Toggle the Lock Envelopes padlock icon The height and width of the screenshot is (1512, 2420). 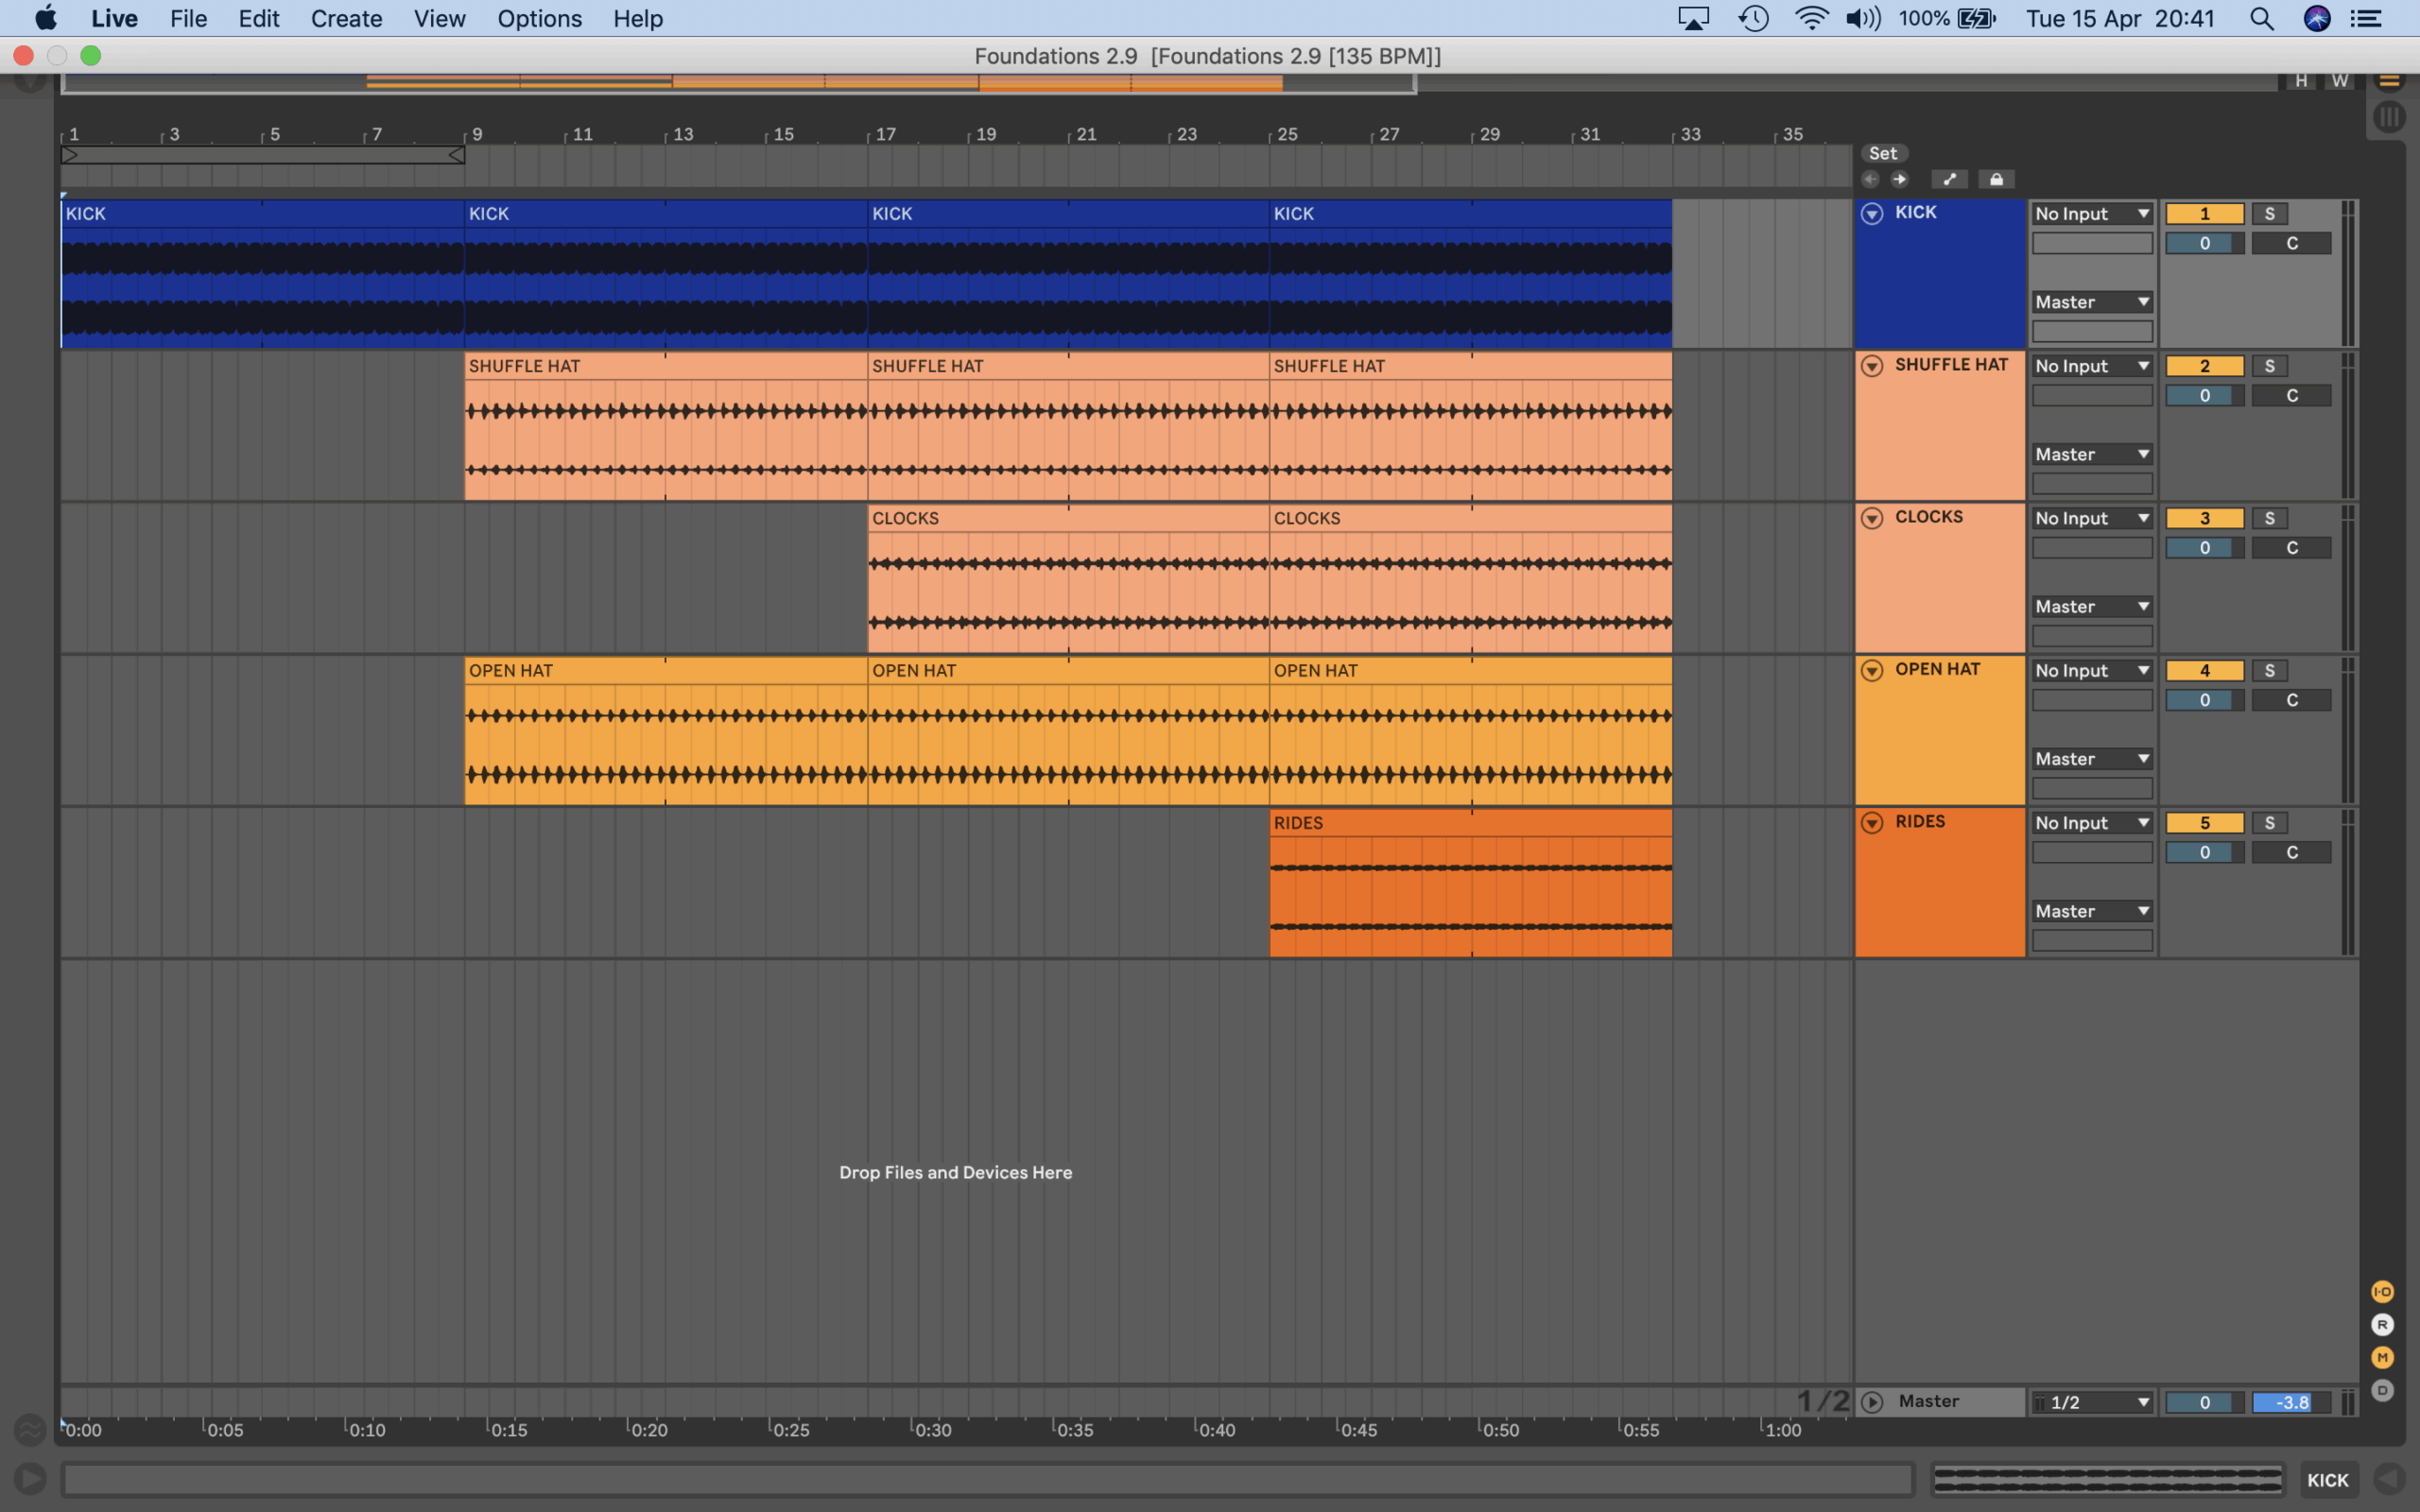pos(1996,180)
